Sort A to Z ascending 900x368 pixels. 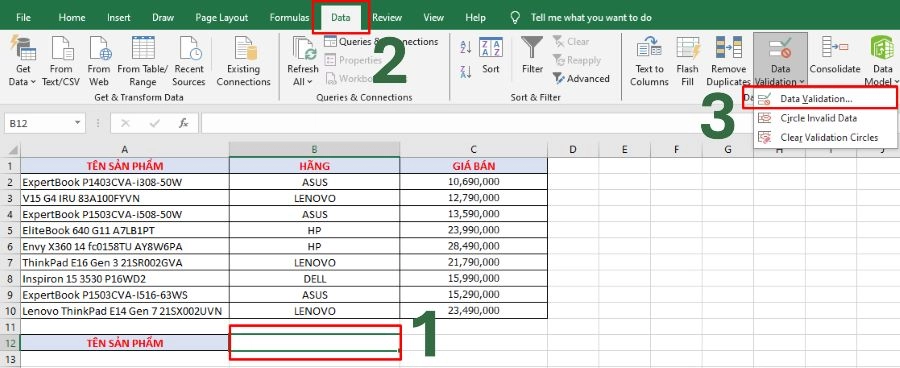coord(466,47)
